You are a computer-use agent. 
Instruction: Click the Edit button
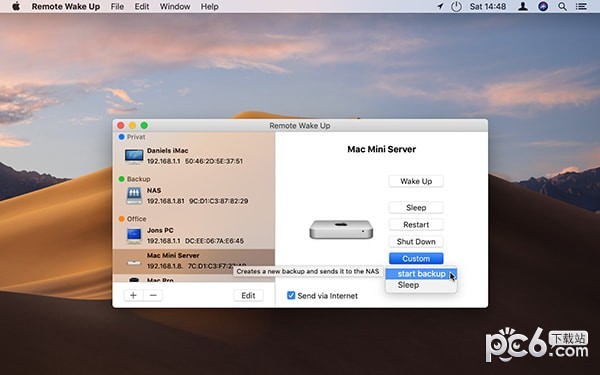248,295
